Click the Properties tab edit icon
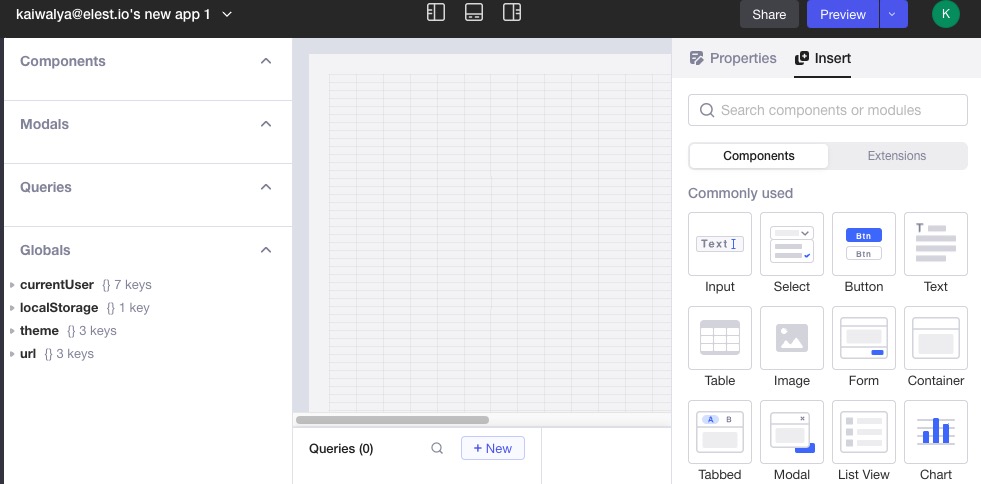981x484 pixels. (696, 58)
